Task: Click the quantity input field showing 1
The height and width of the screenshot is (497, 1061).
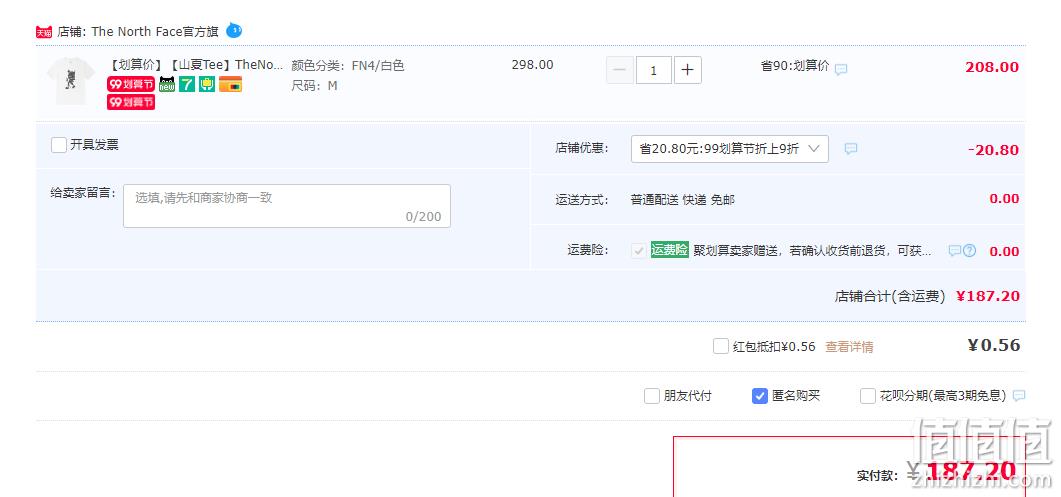Action: [654, 70]
